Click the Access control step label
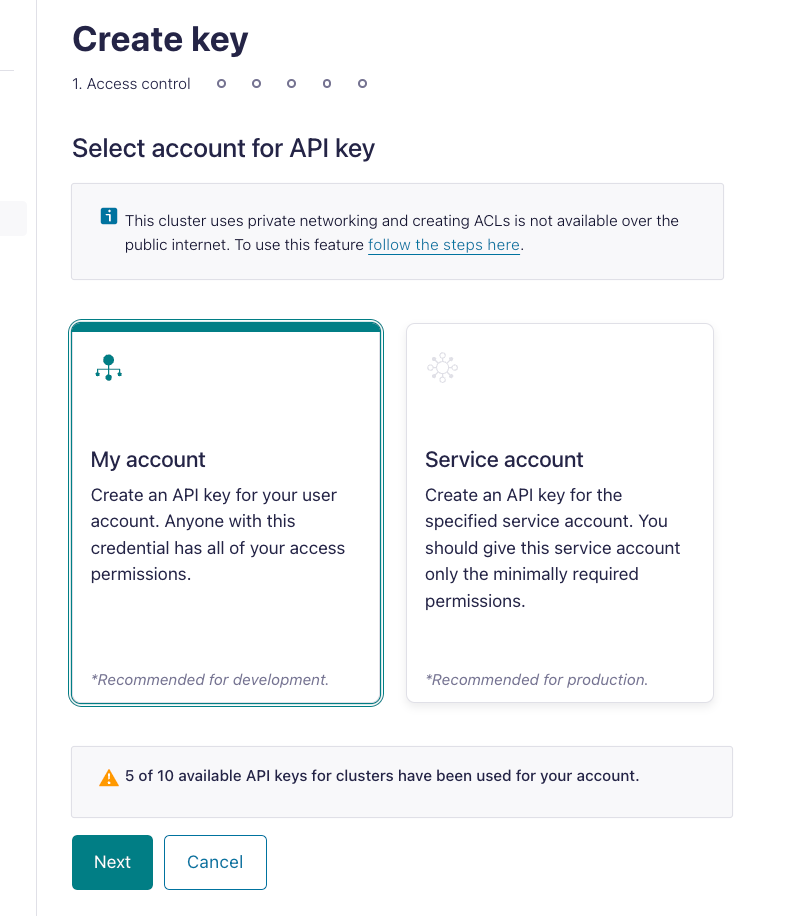This screenshot has height=916, width=791. click(131, 84)
